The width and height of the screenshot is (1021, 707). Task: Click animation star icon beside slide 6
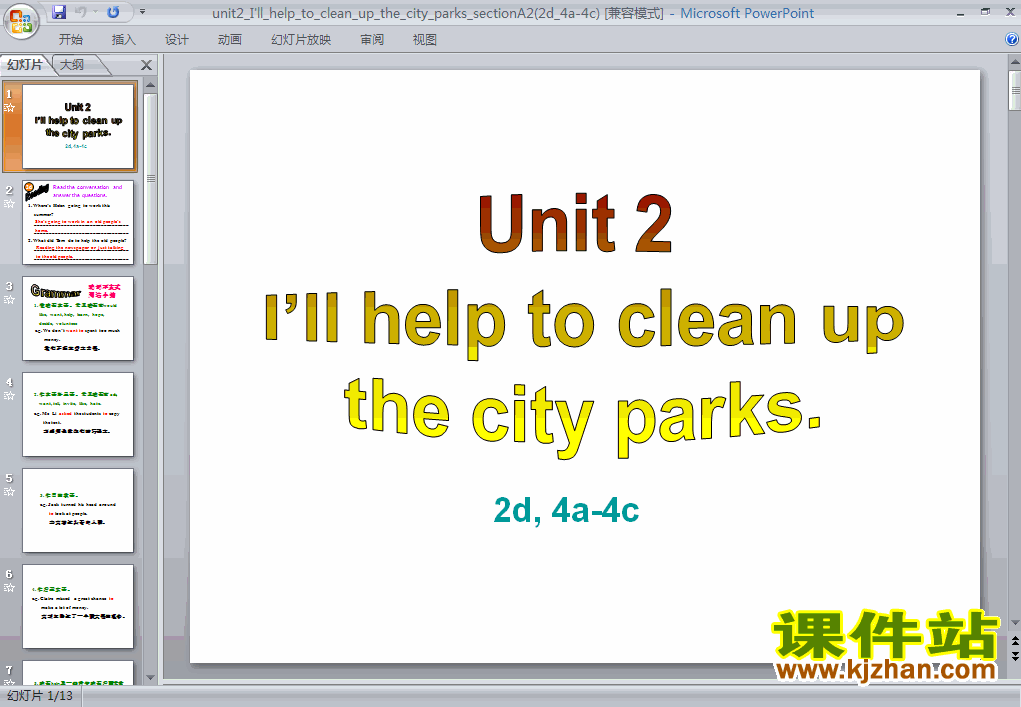pos(9,588)
